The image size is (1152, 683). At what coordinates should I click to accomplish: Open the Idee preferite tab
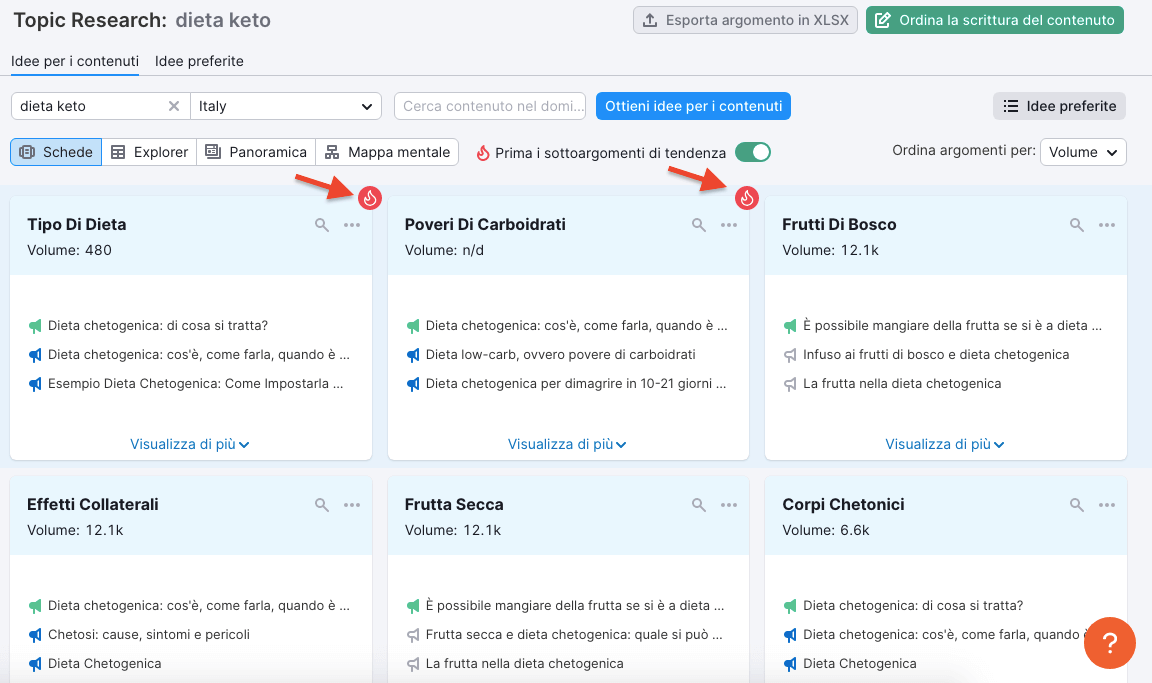[199, 61]
